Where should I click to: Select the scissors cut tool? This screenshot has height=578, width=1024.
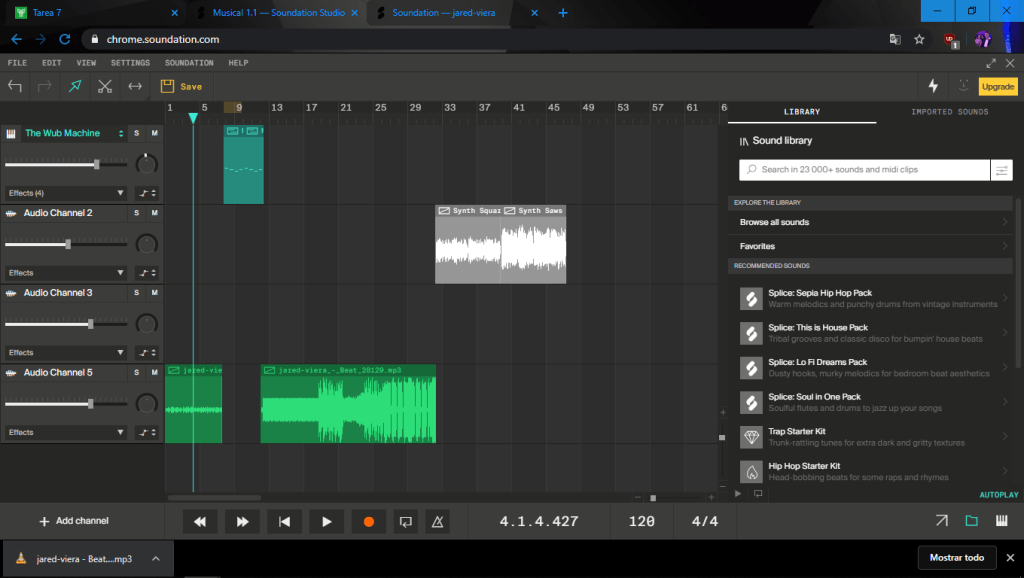pos(104,86)
